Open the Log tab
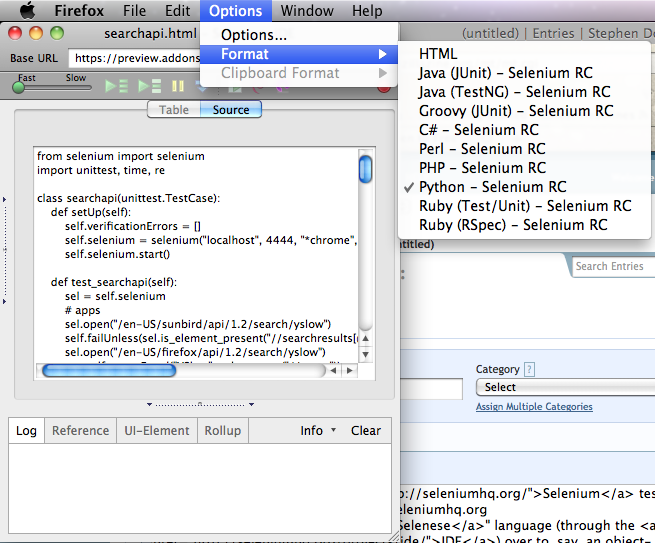The image size is (655, 543). [x=26, y=430]
